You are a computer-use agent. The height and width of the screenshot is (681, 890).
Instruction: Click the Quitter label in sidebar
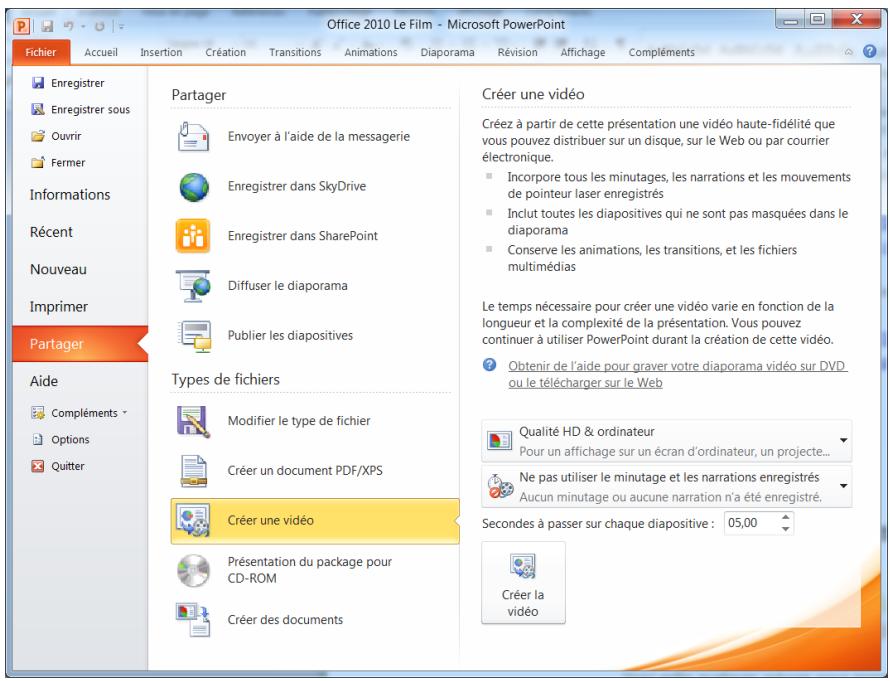click(x=68, y=466)
